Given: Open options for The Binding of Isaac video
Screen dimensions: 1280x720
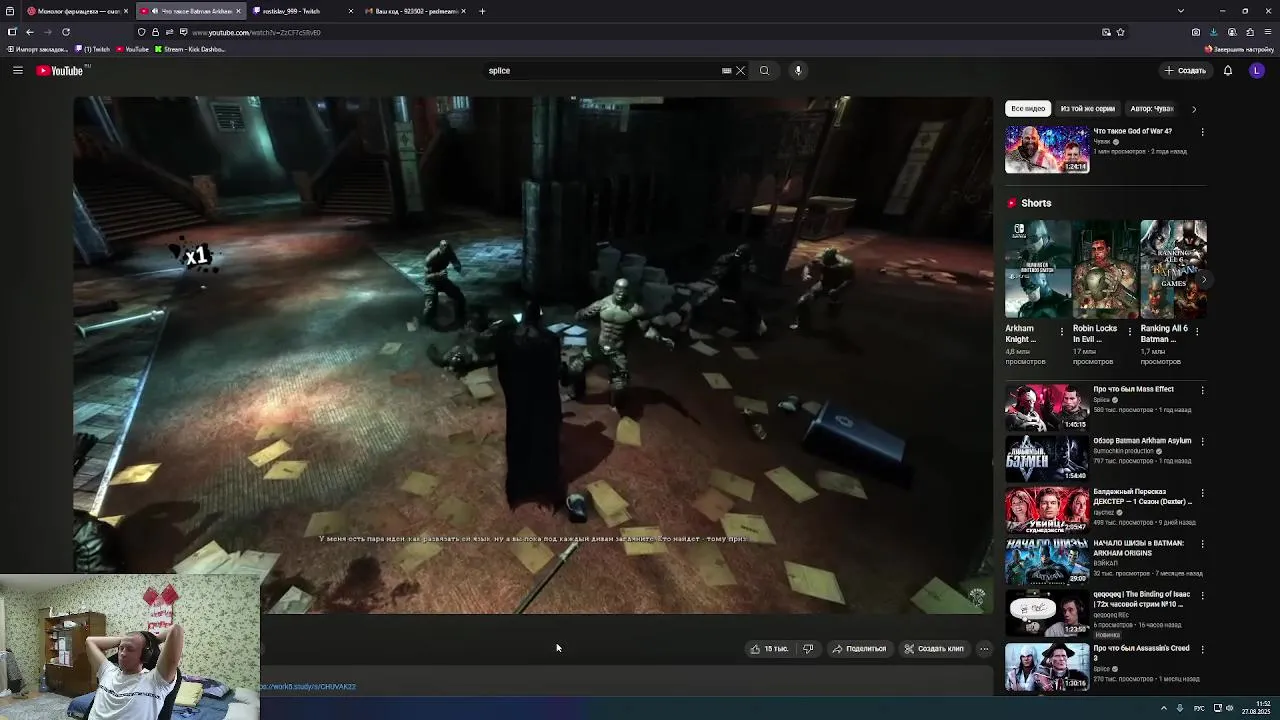Looking at the screenshot, I should [1202, 596].
